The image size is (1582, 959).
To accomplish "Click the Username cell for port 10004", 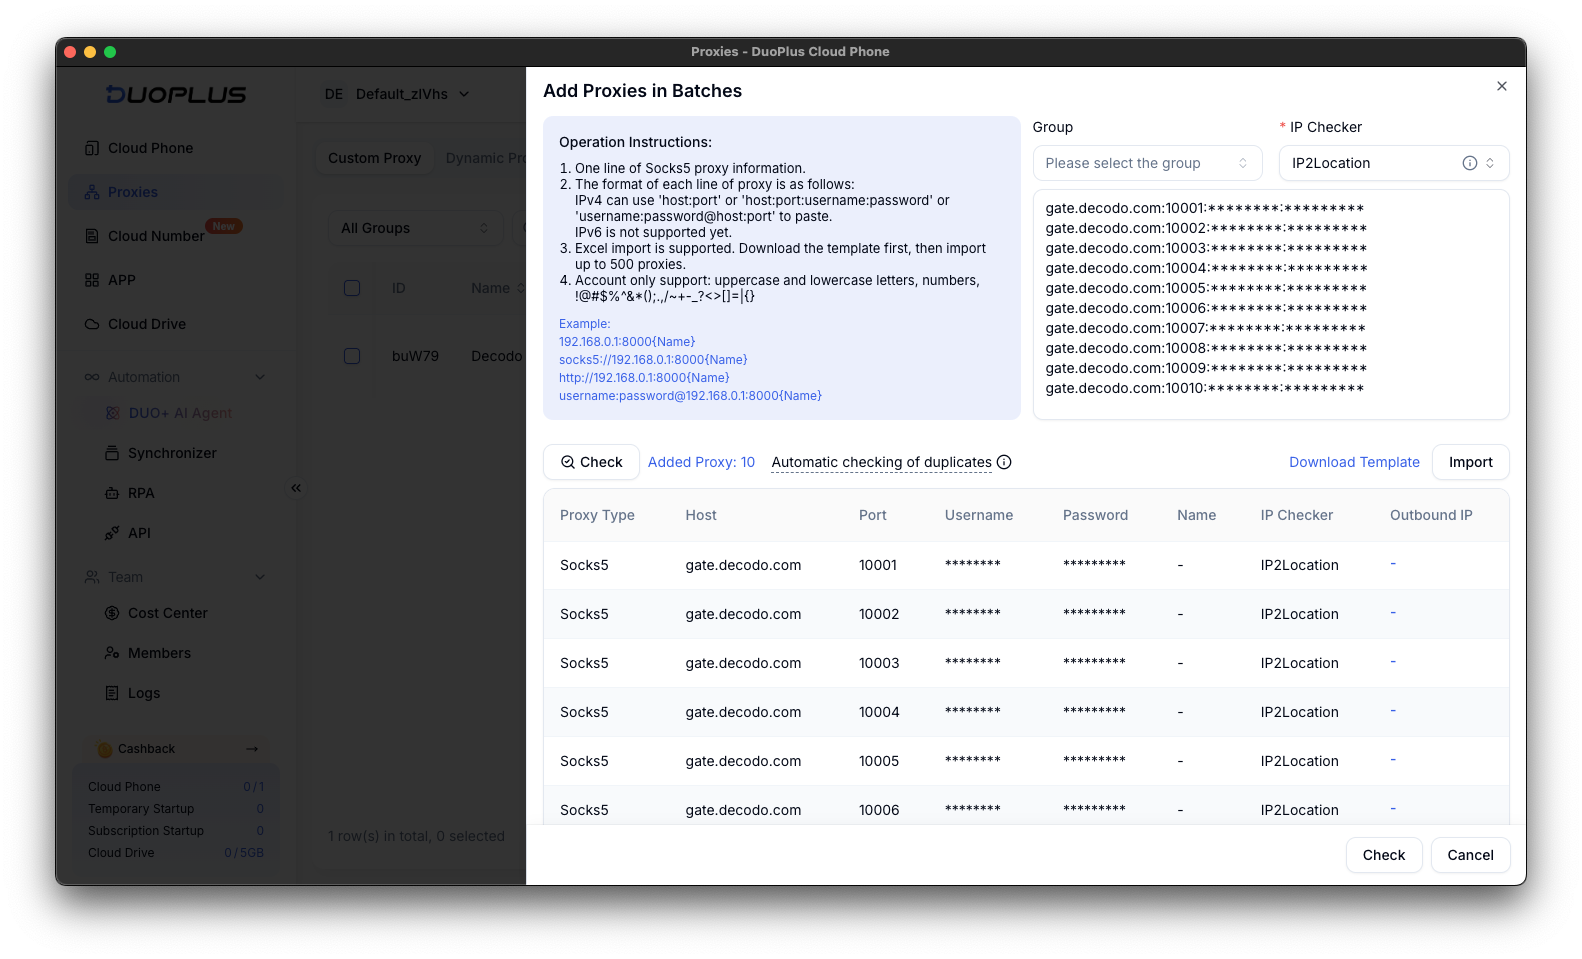I will tap(973, 712).
